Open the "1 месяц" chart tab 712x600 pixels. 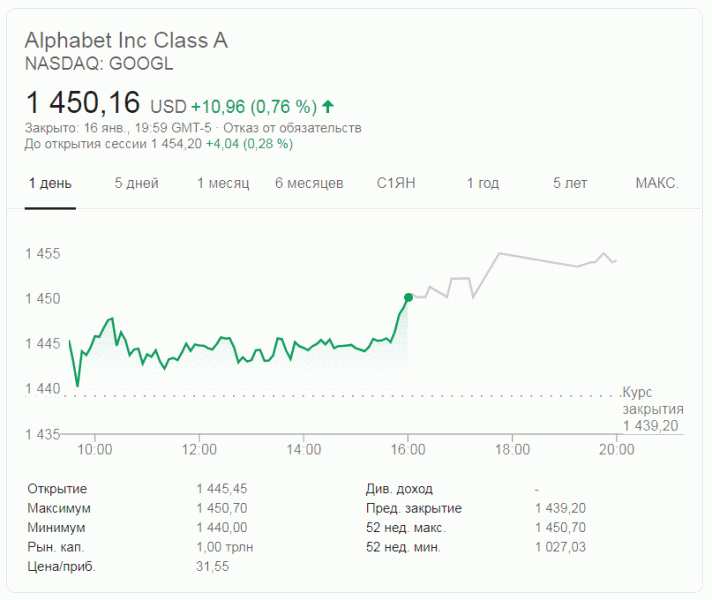(x=221, y=183)
